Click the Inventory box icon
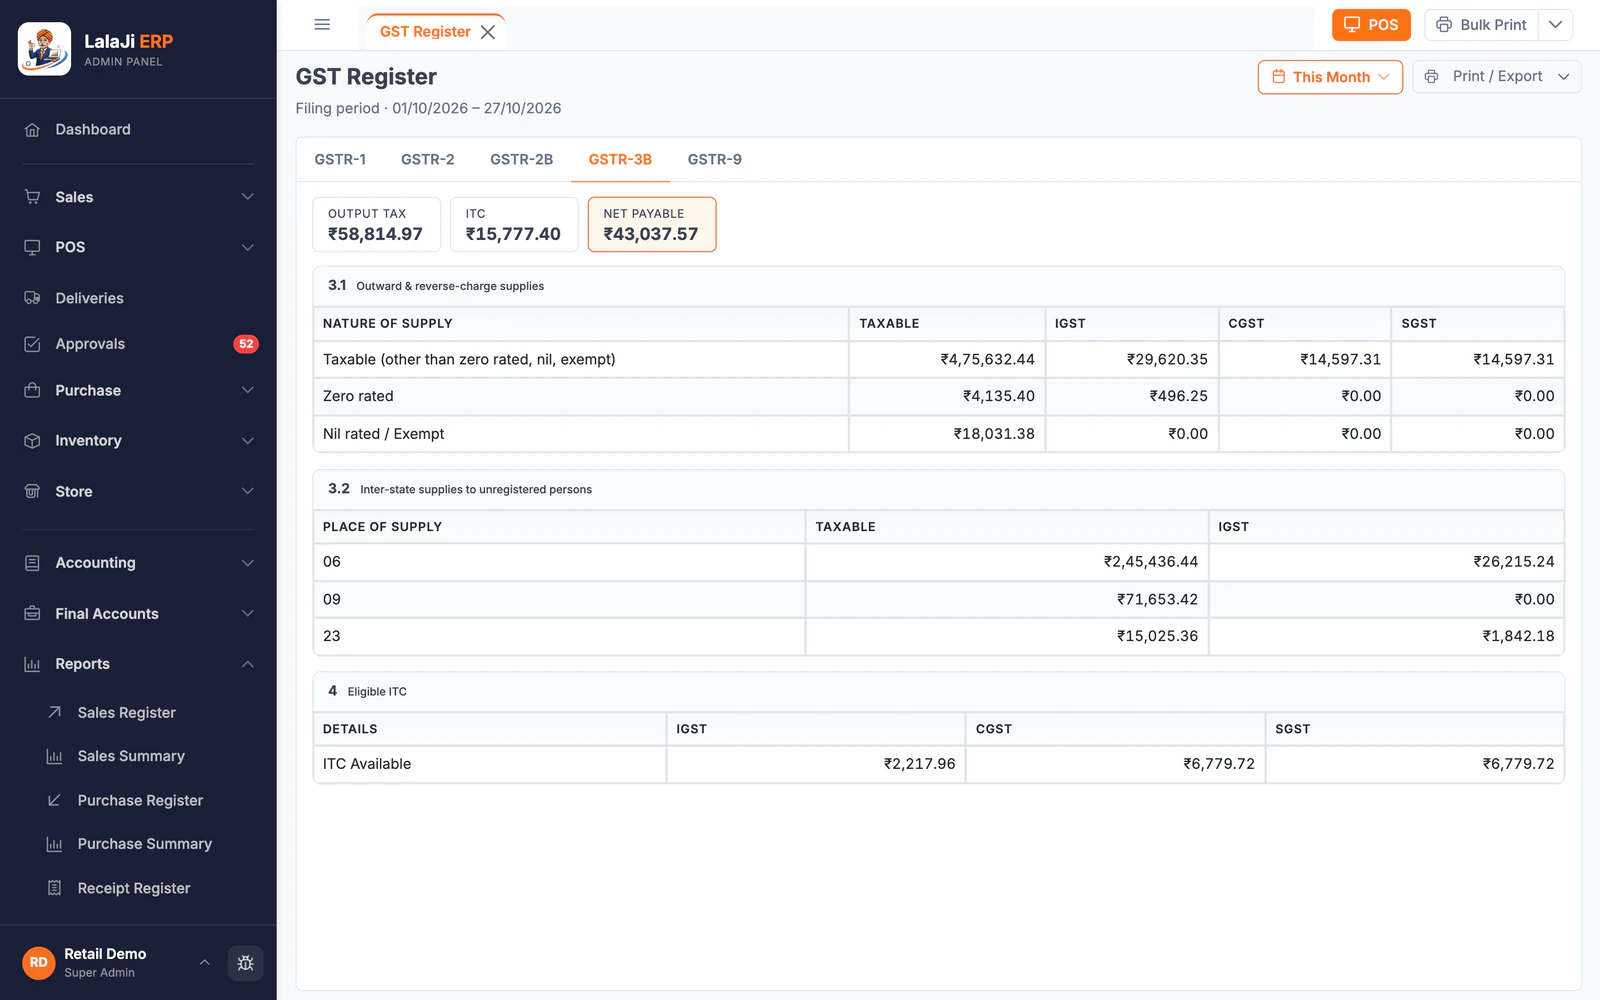The image size is (1600, 1000). 32,441
